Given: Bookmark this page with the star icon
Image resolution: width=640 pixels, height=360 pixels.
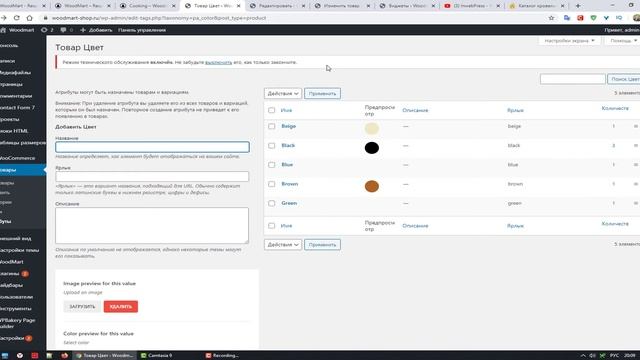Looking at the screenshot, I should click(551, 18).
